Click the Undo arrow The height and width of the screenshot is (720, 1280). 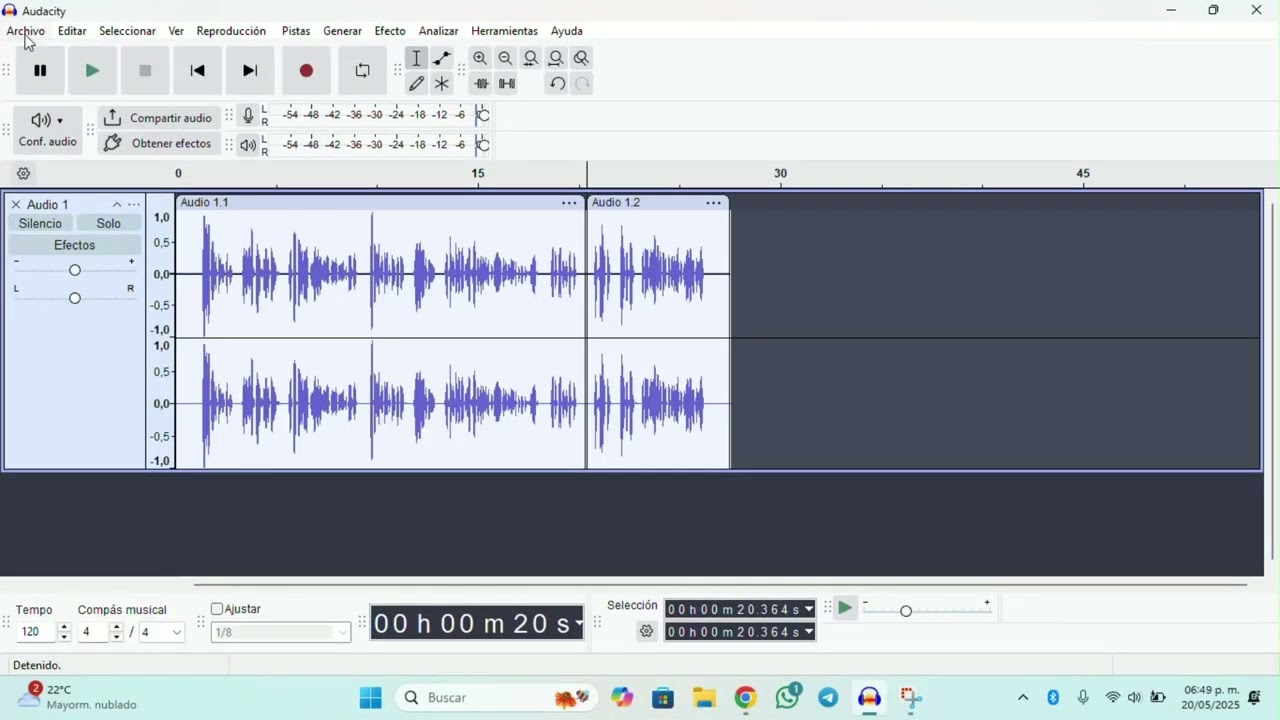(557, 84)
